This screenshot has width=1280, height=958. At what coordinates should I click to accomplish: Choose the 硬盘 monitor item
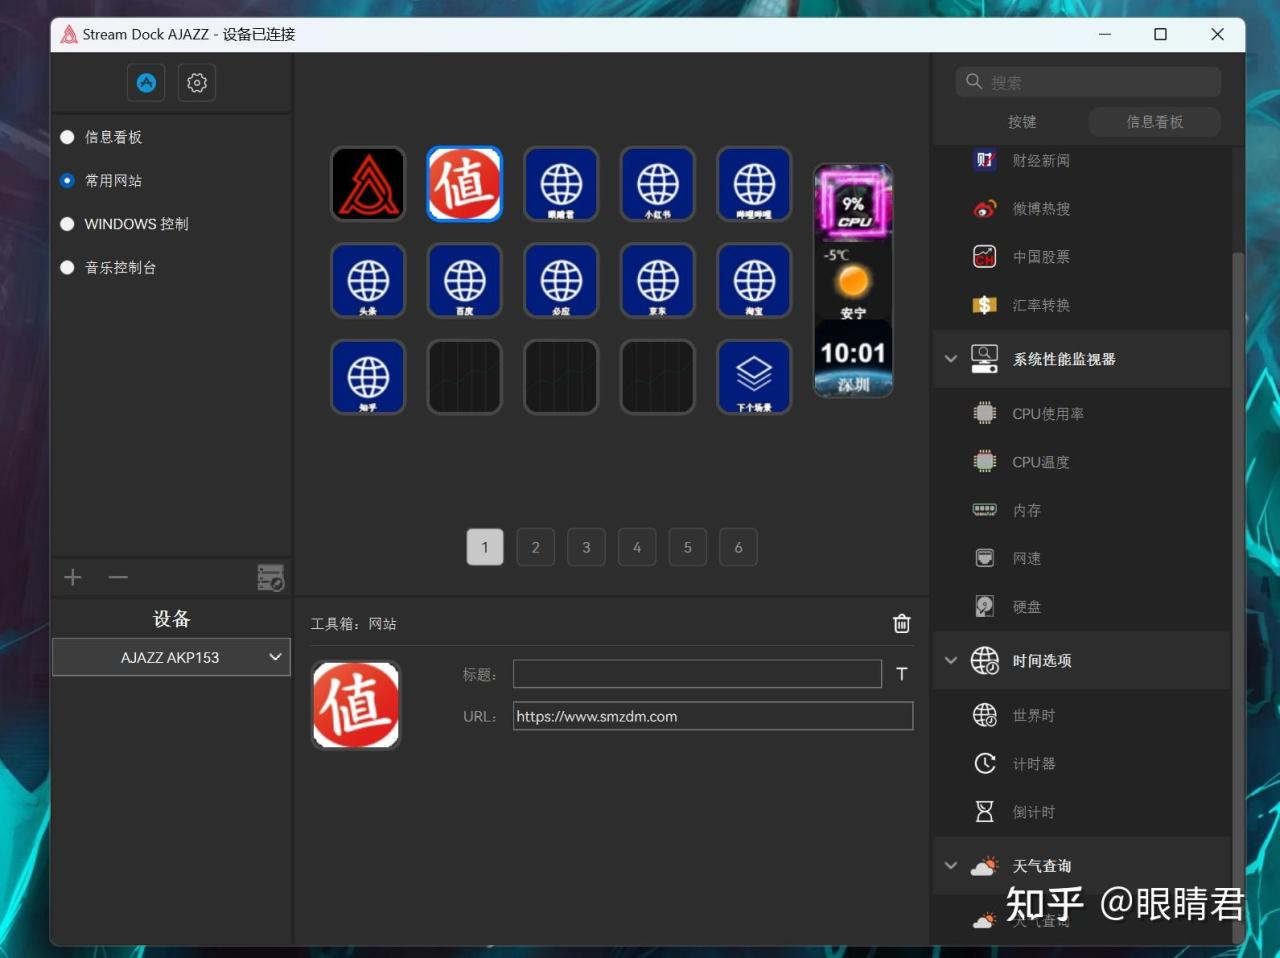pos(1027,606)
